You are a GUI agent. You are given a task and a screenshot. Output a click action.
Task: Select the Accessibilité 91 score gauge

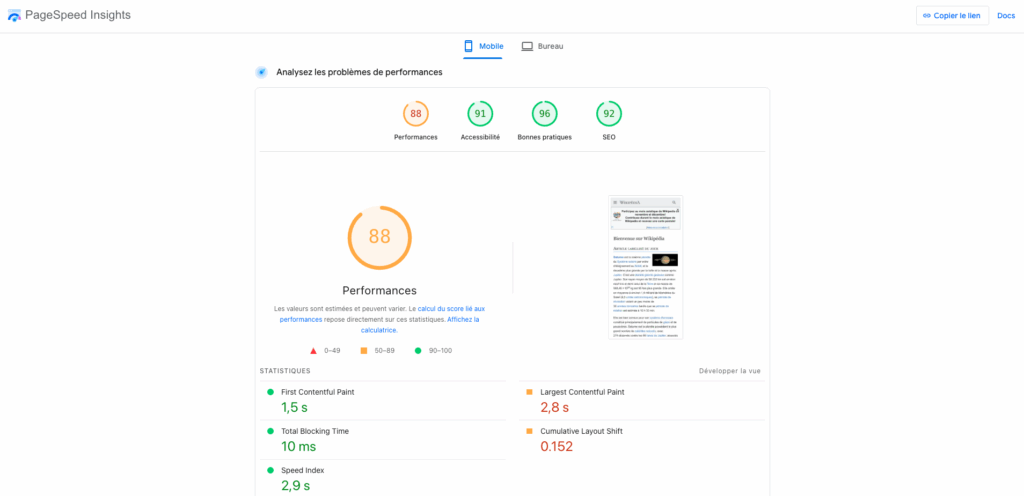pos(480,114)
